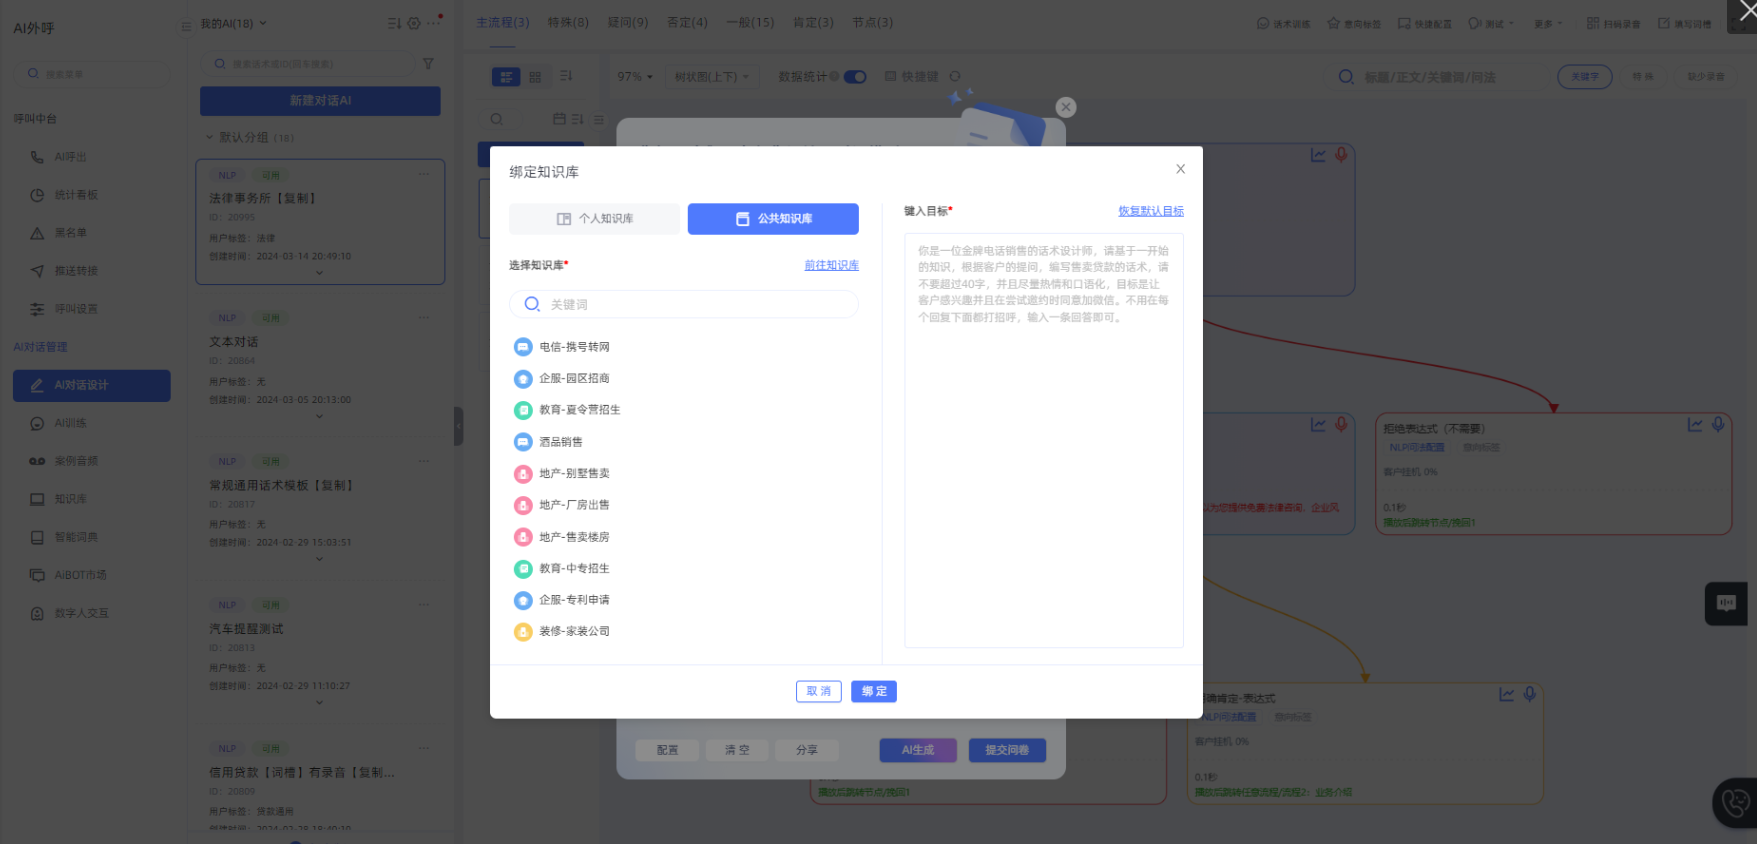
Task: Open the 97% zoom dropdown
Action: (635, 77)
